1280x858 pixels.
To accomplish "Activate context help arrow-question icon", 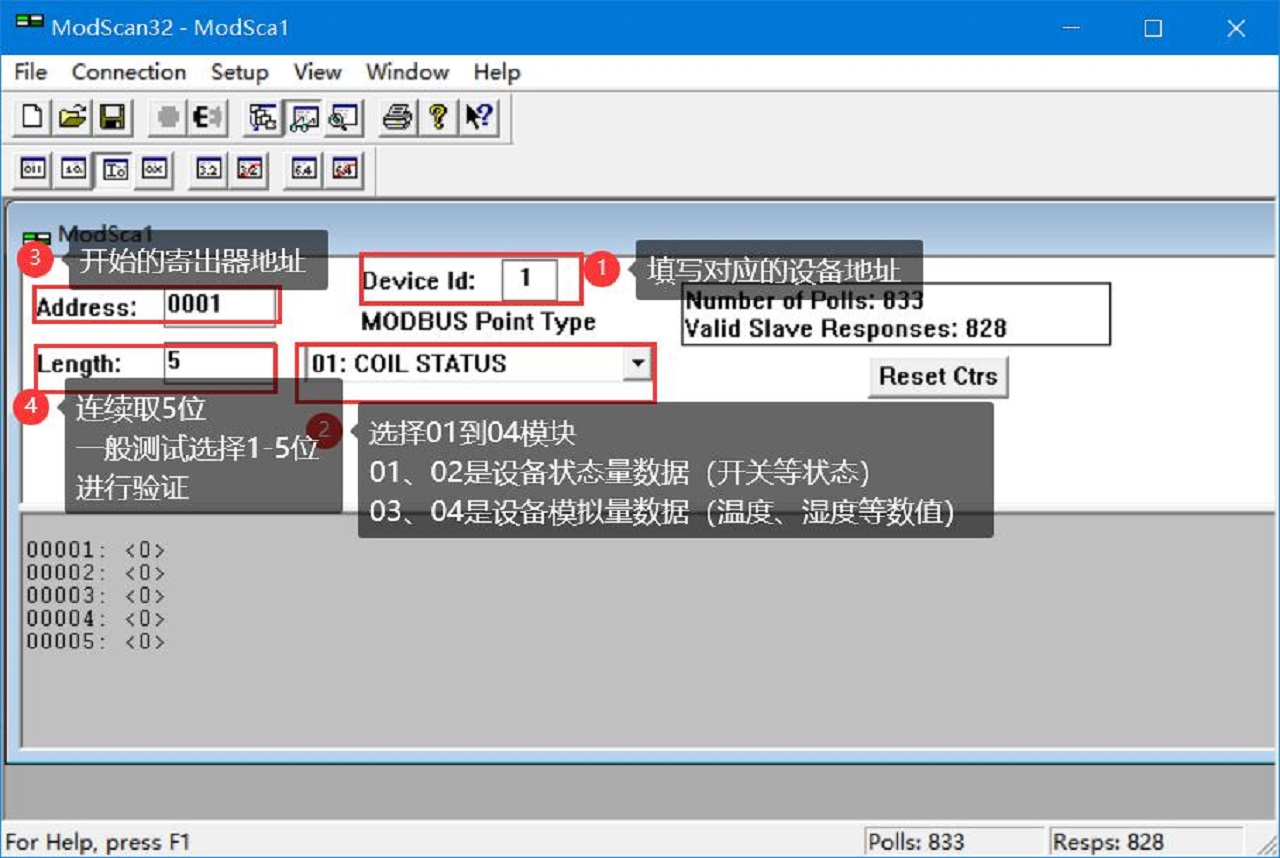I will click(x=478, y=118).
